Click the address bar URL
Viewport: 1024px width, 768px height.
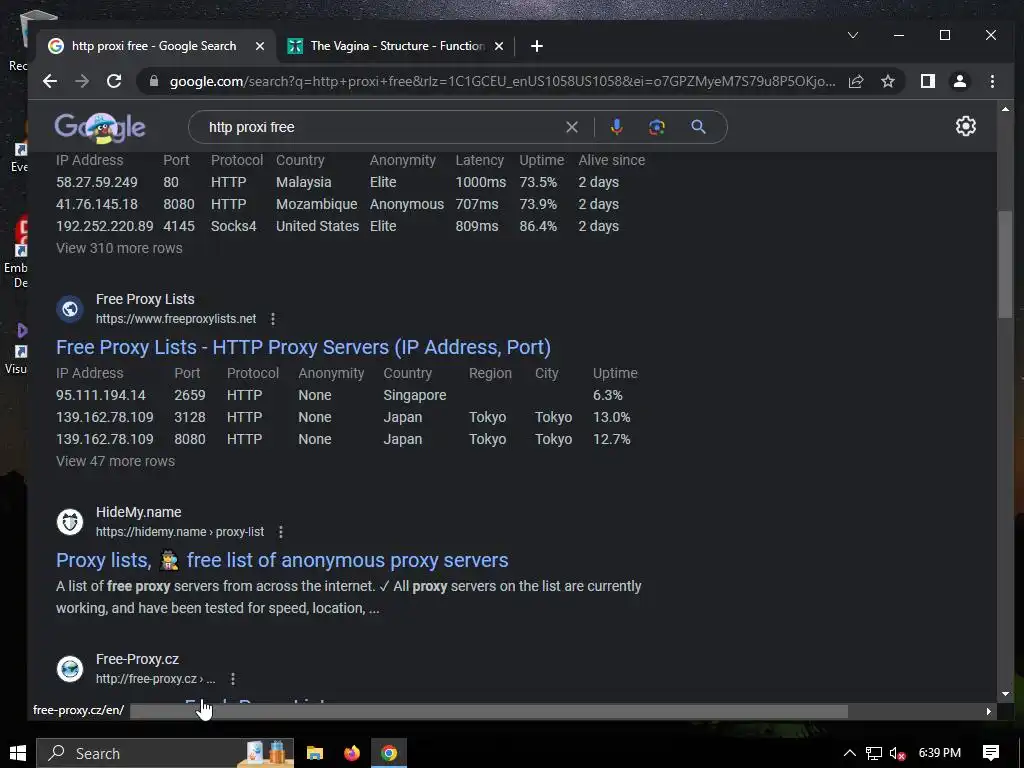(502, 81)
